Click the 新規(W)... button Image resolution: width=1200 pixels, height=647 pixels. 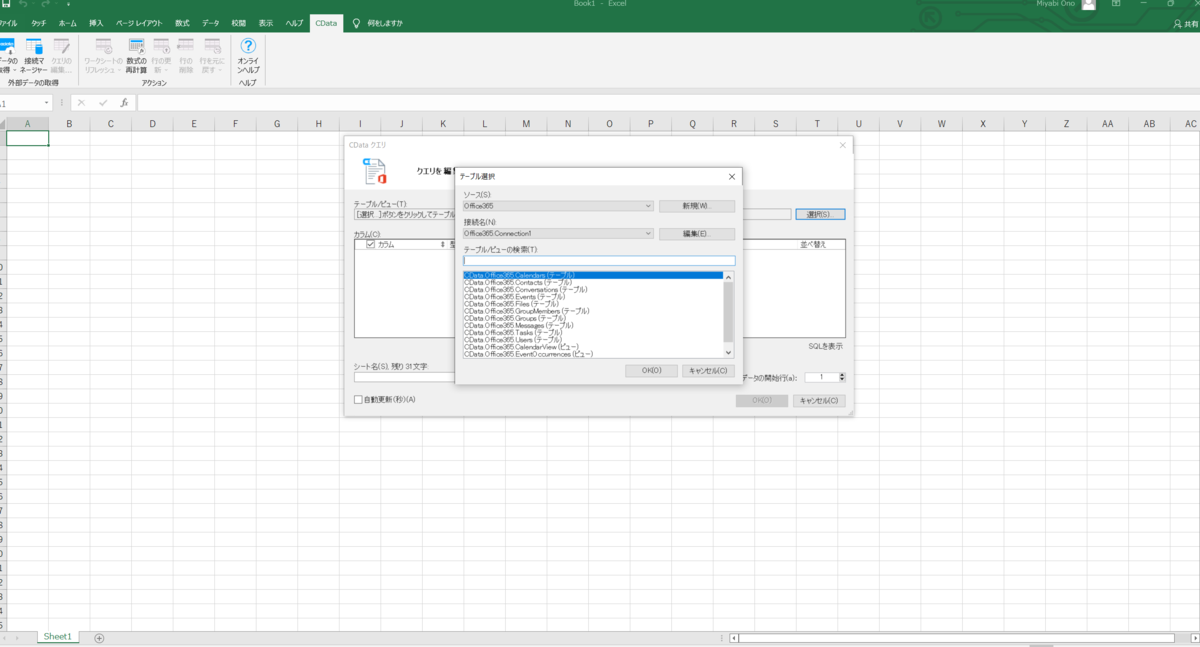point(696,206)
